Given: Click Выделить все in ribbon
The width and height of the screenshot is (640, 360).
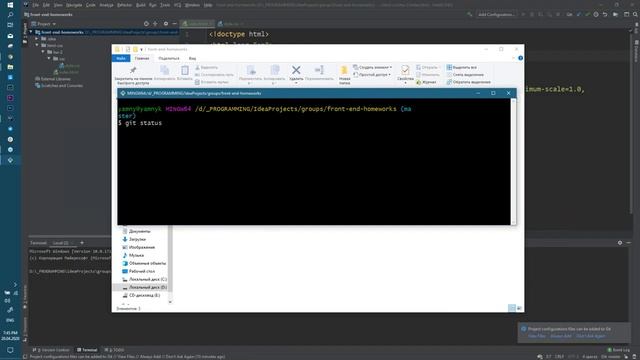Looking at the screenshot, I should click(462, 67).
